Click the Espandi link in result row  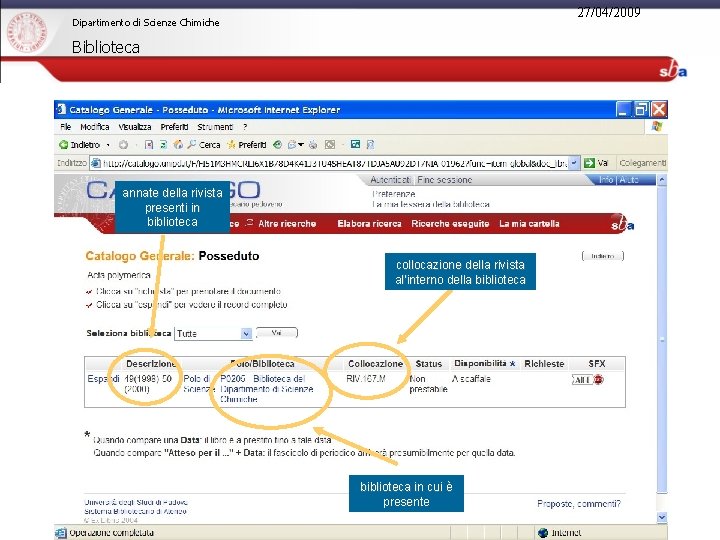[103, 379]
